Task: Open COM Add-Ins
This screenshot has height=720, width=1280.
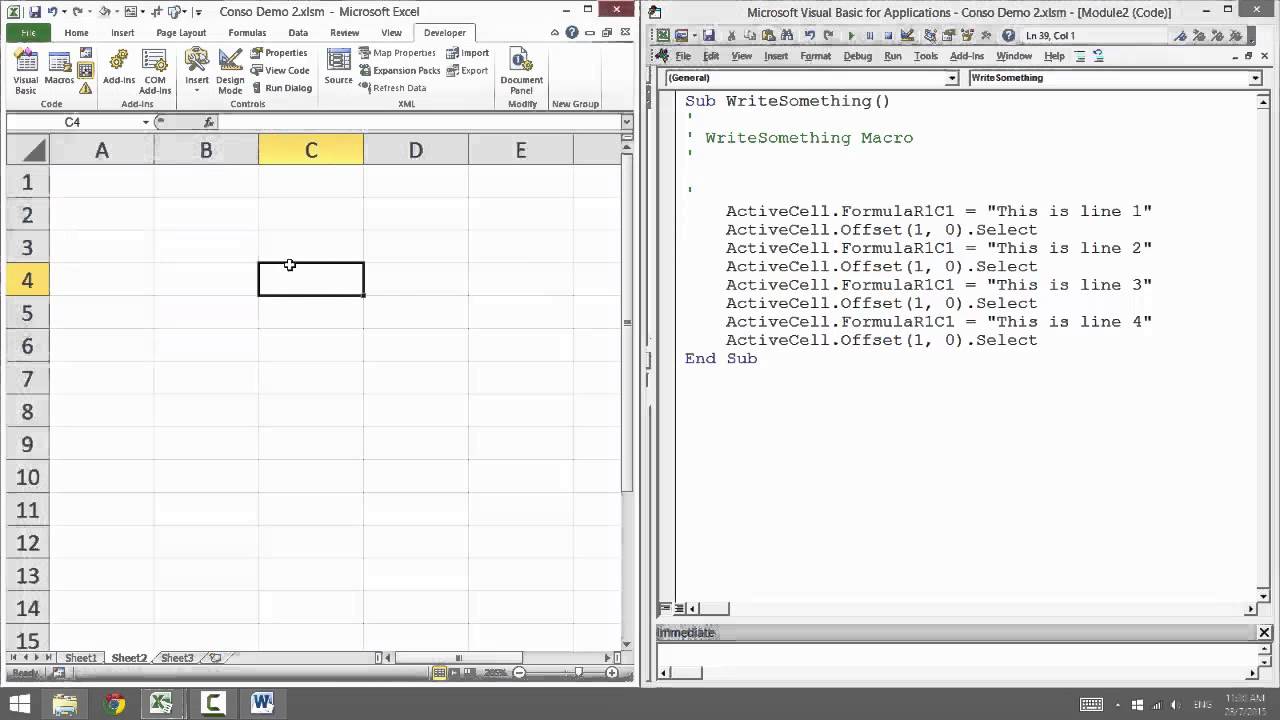Action: (155, 71)
